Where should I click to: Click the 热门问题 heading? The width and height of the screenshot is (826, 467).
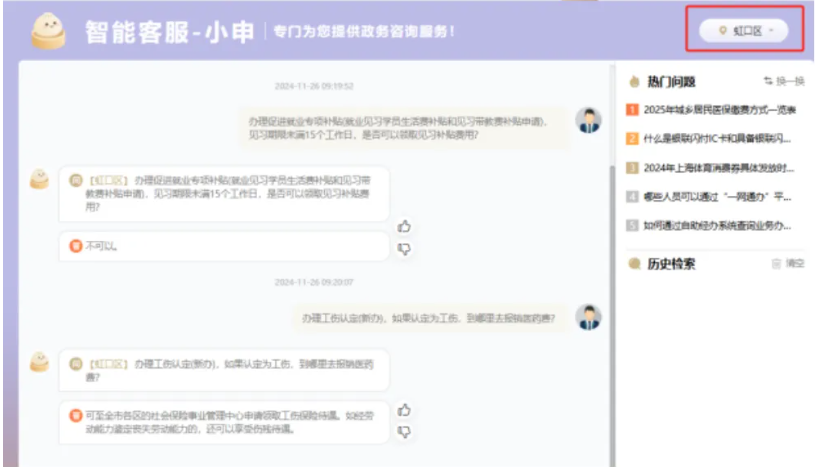pyautogui.click(x=671, y=81)
